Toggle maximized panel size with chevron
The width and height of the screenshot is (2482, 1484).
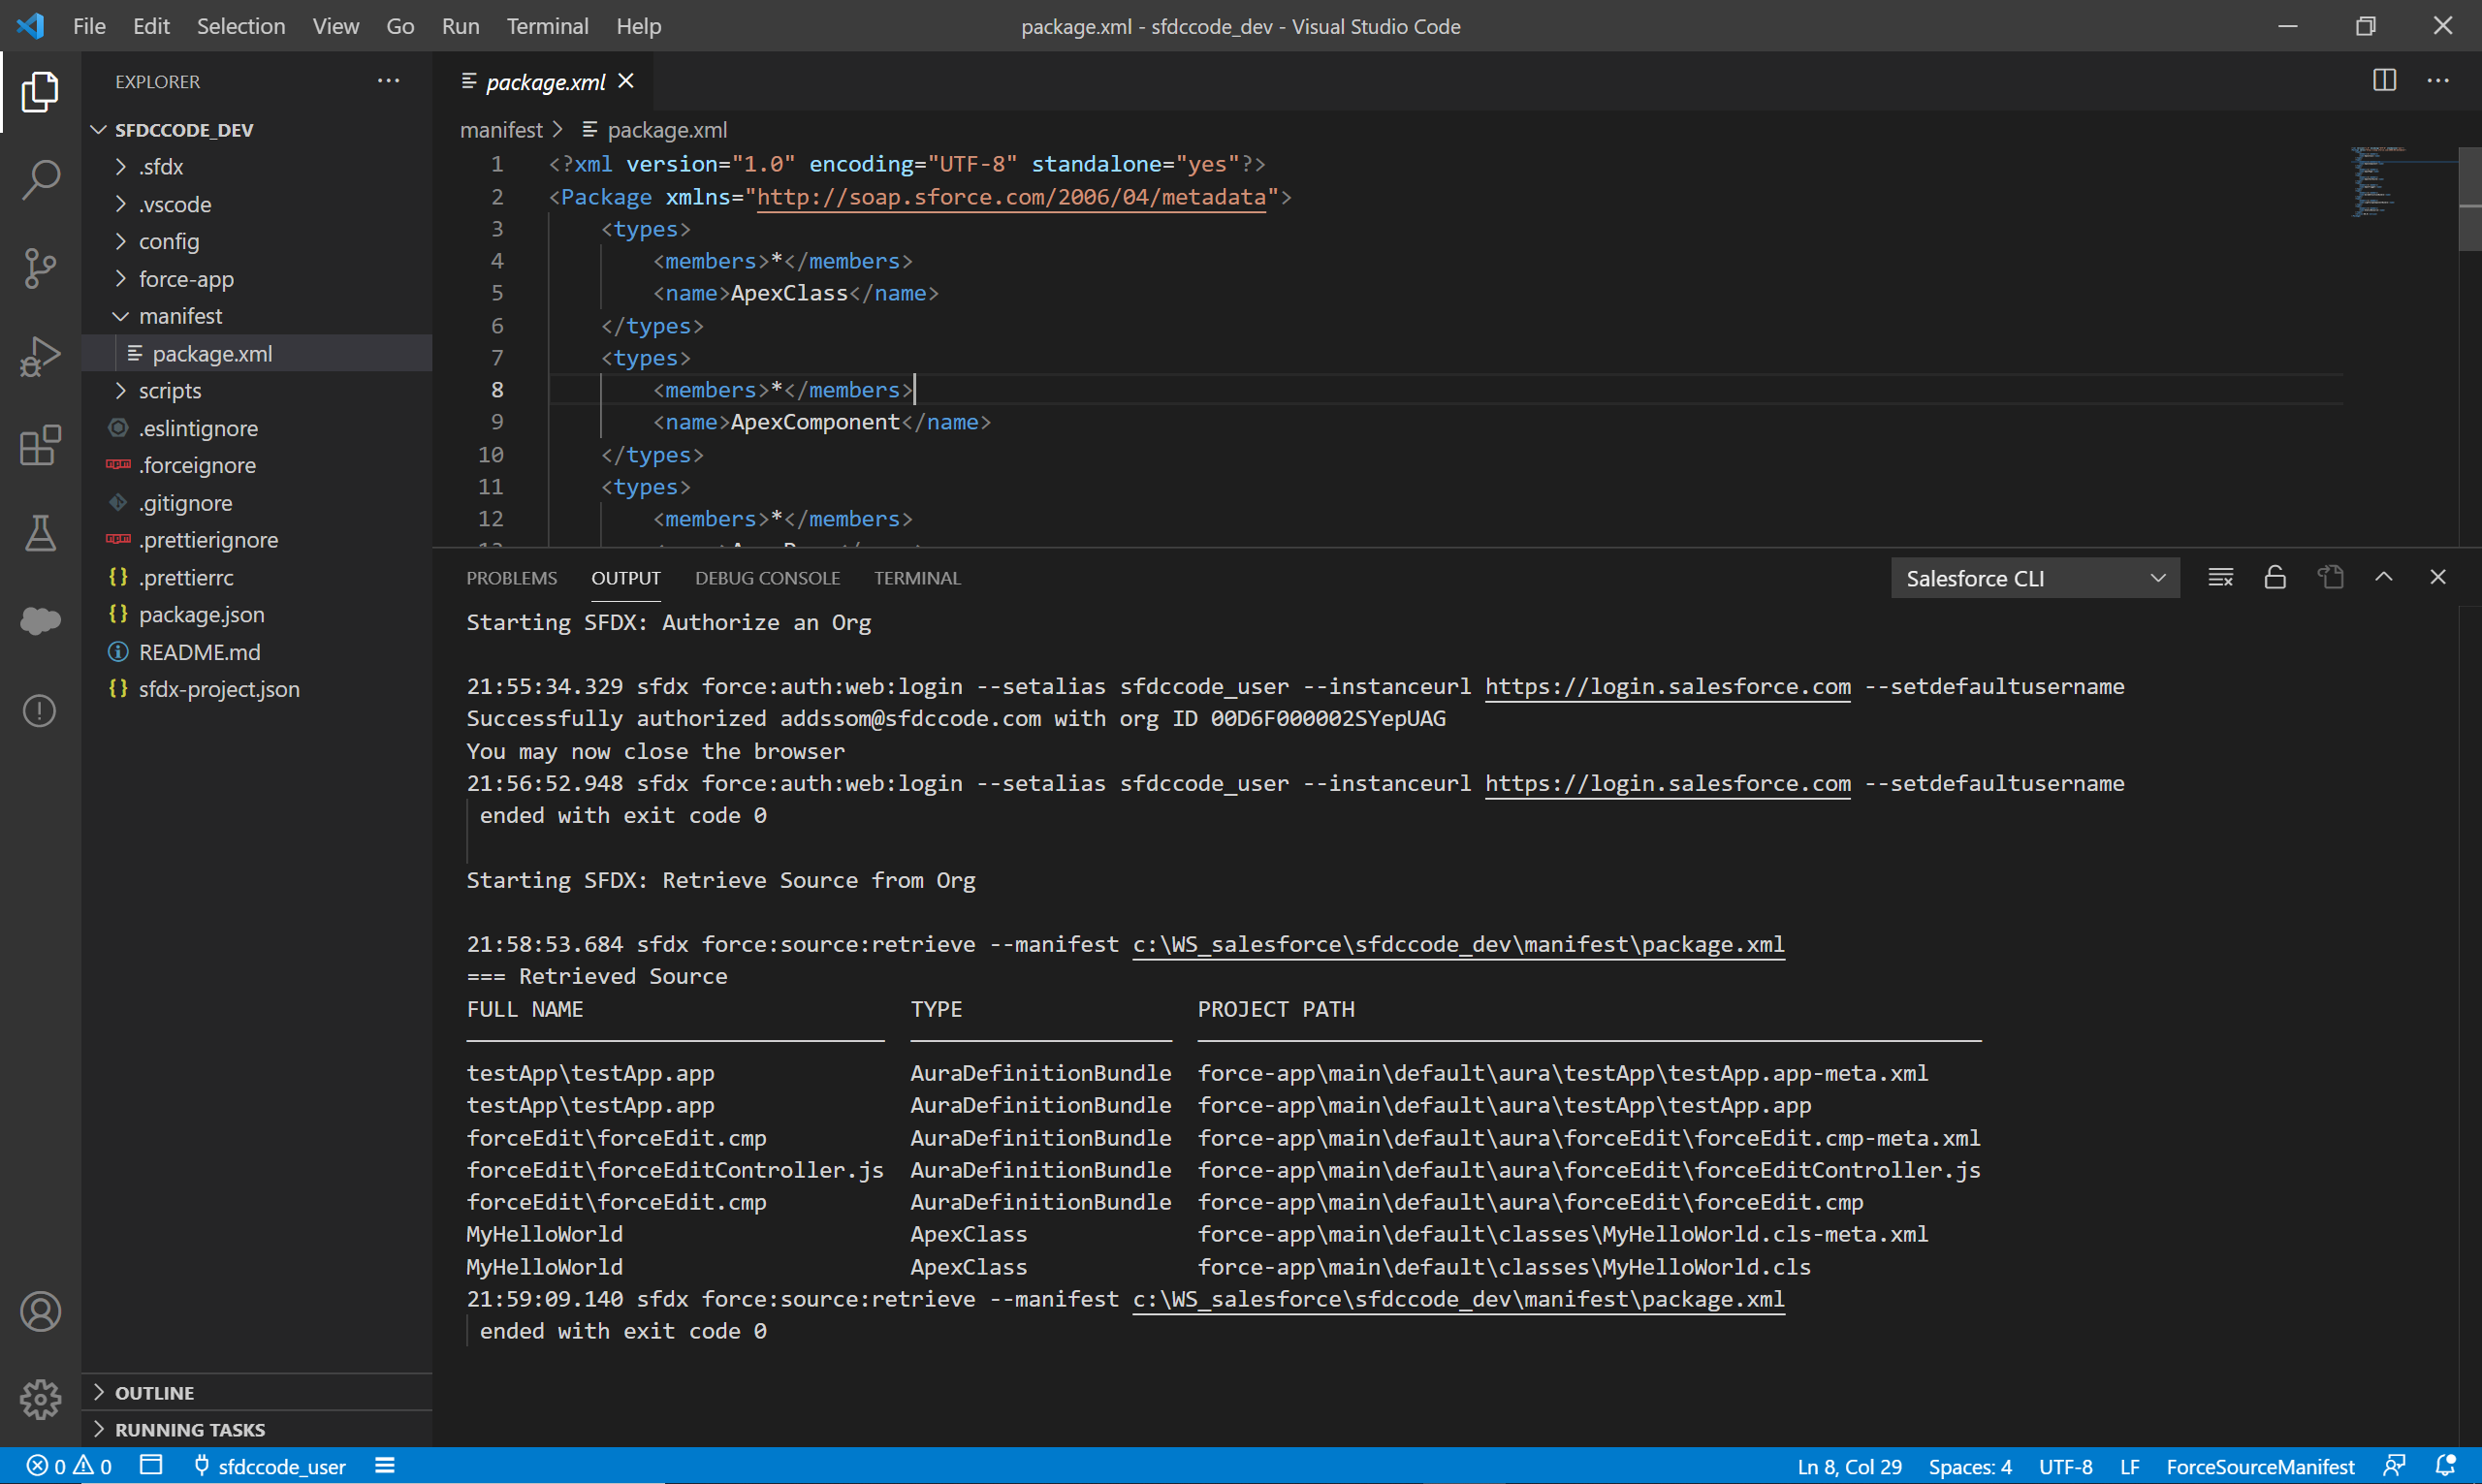pos(2384,578)
